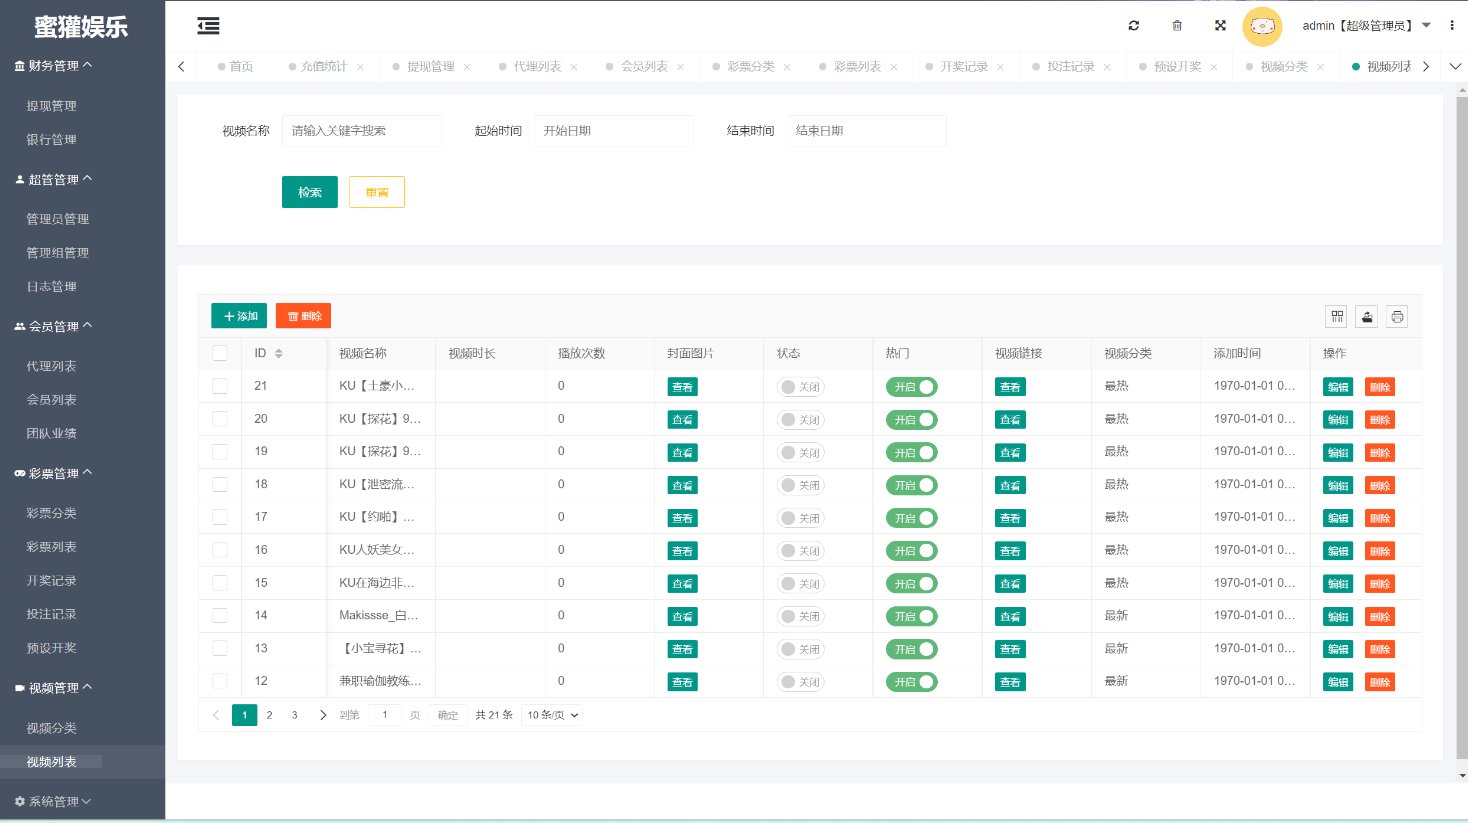Go to pagination page 3
1468x823 pixels.
pyautogui.click(x=294, y=715)
